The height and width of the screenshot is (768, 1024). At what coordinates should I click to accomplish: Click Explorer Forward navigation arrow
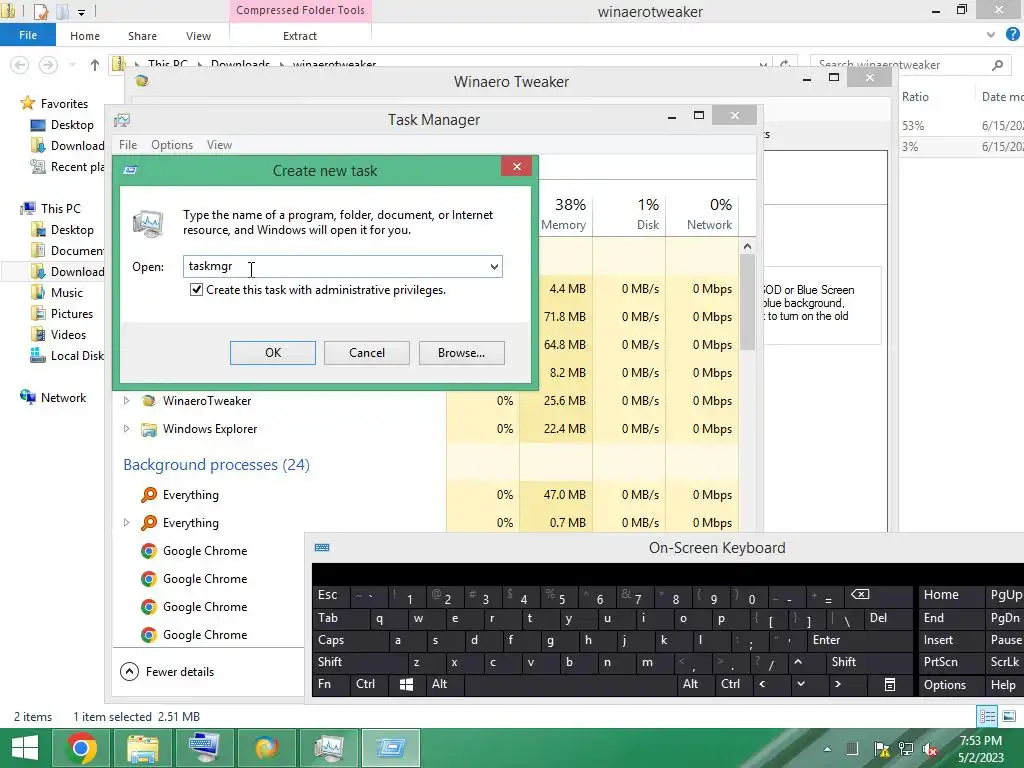(48, 65)
